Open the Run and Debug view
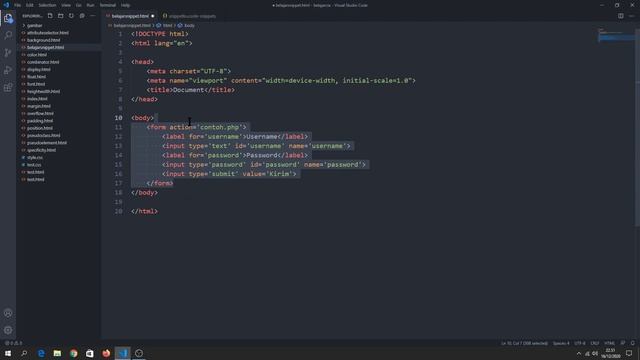The image size is (640, 360). point(8,70)
